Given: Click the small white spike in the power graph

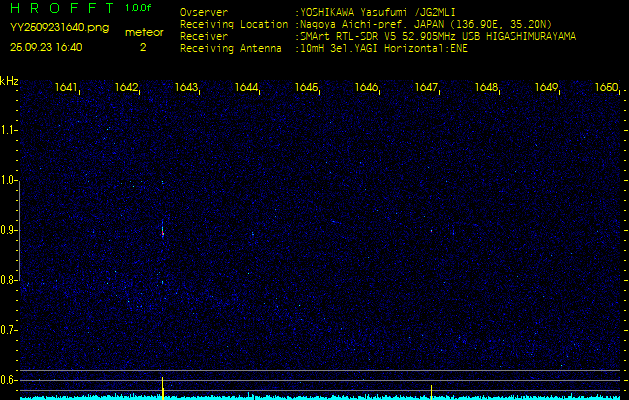Looking at the screenshot, I should pyautogui.click(x=431, y=389).
